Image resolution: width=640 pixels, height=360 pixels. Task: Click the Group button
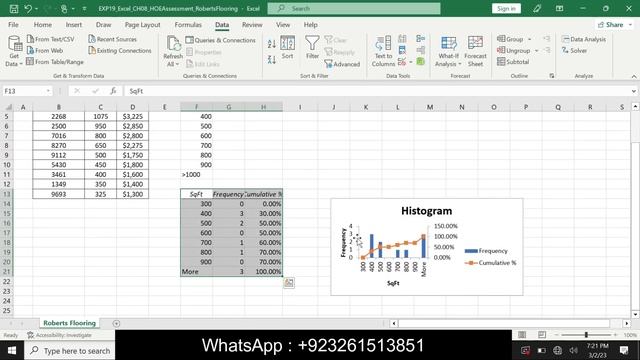click(510, 39)
